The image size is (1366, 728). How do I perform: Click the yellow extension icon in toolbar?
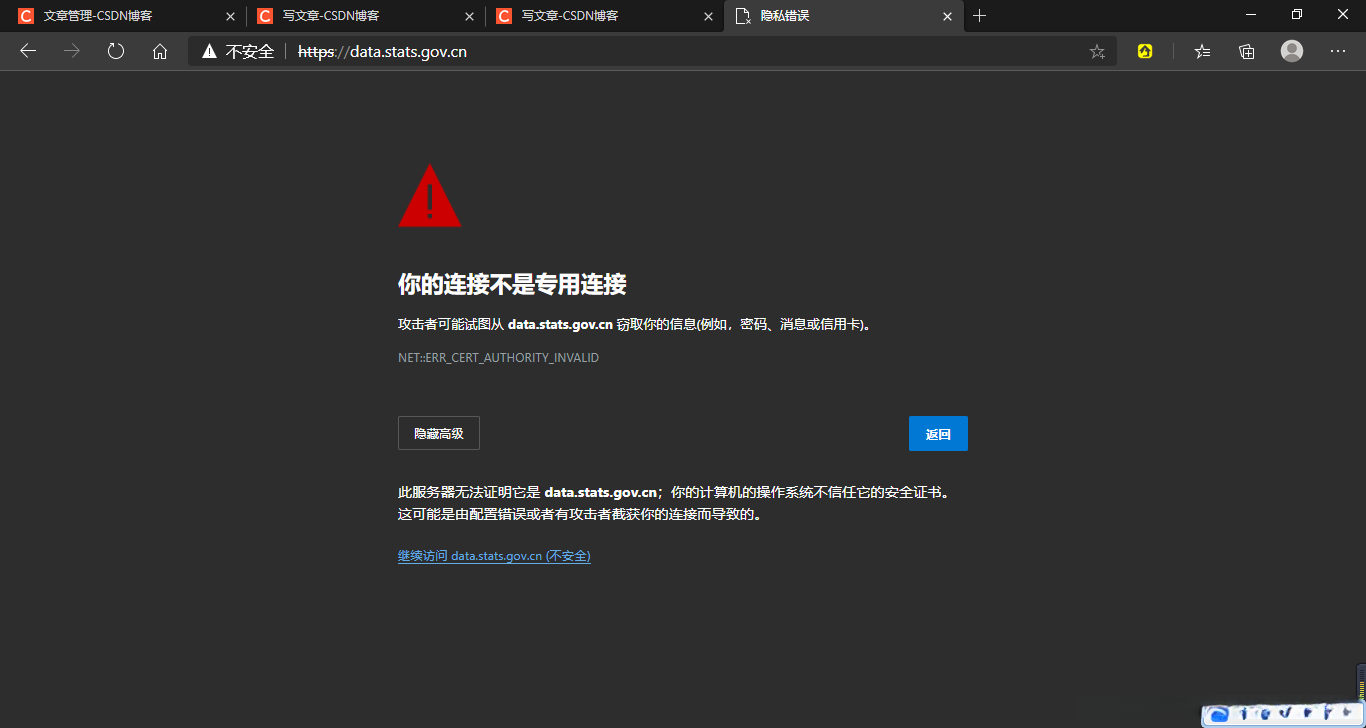(x=1145, y=51)
